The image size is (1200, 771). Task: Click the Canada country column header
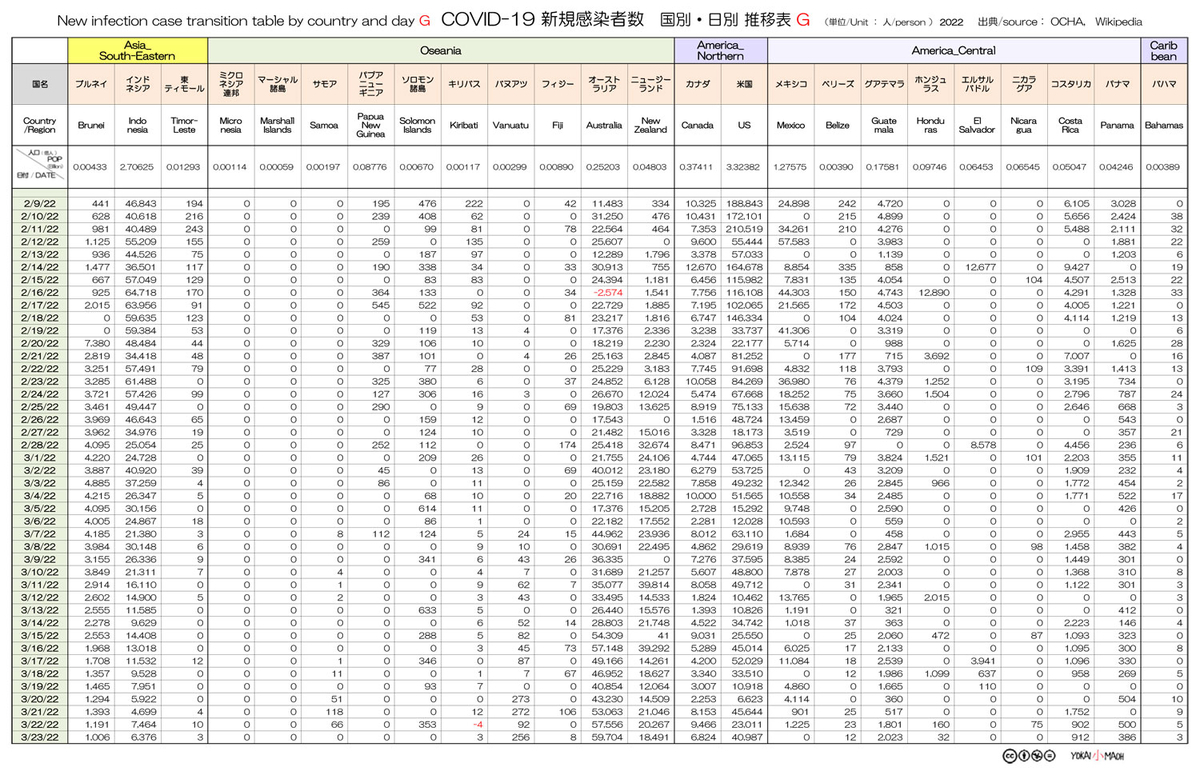click(x=697, y=125)
